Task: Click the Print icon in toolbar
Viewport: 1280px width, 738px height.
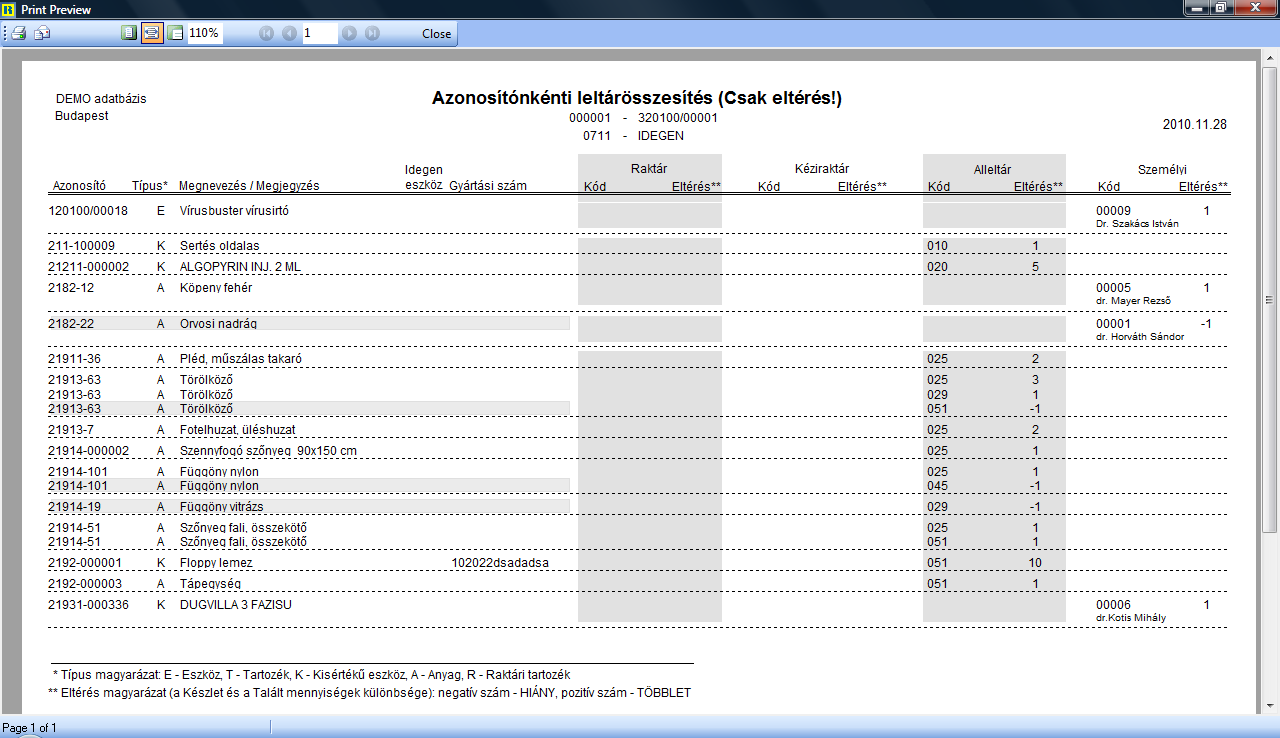Action: pos(18,33)
